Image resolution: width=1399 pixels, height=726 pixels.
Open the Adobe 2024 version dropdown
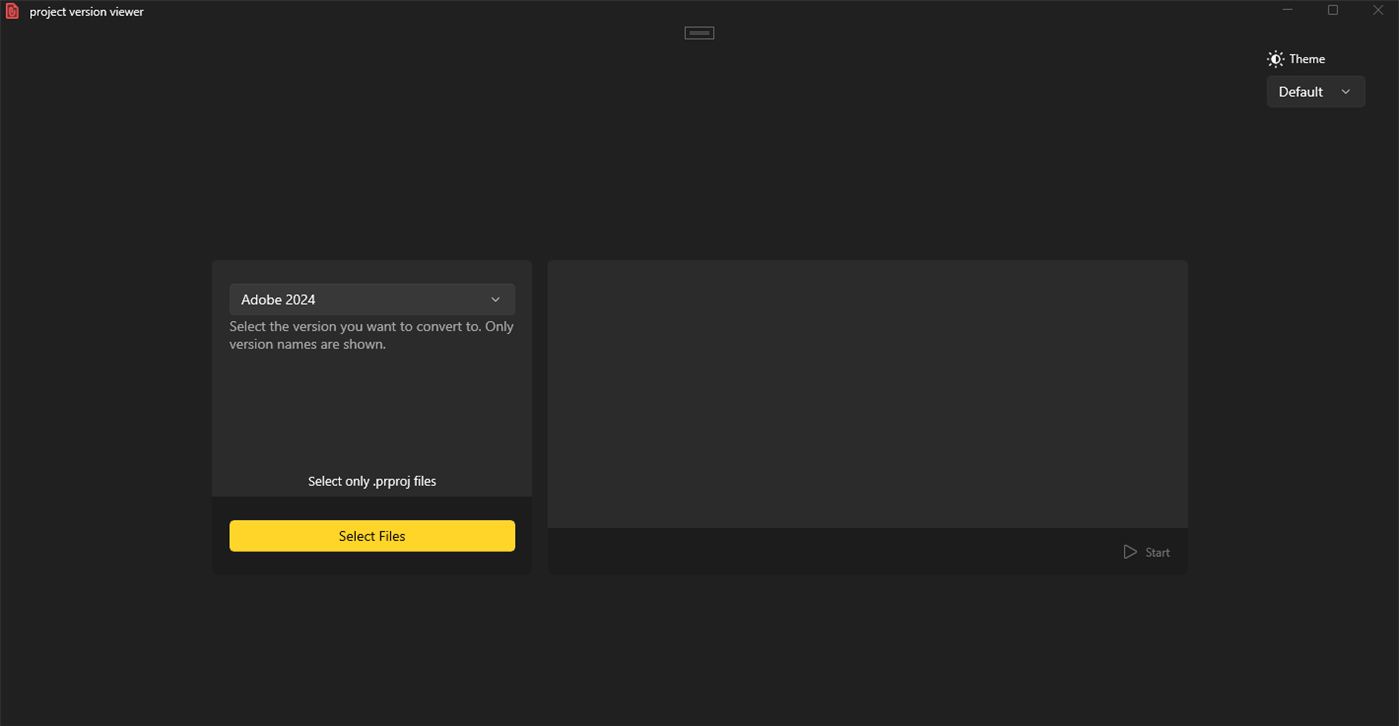[x=372, y=299]
